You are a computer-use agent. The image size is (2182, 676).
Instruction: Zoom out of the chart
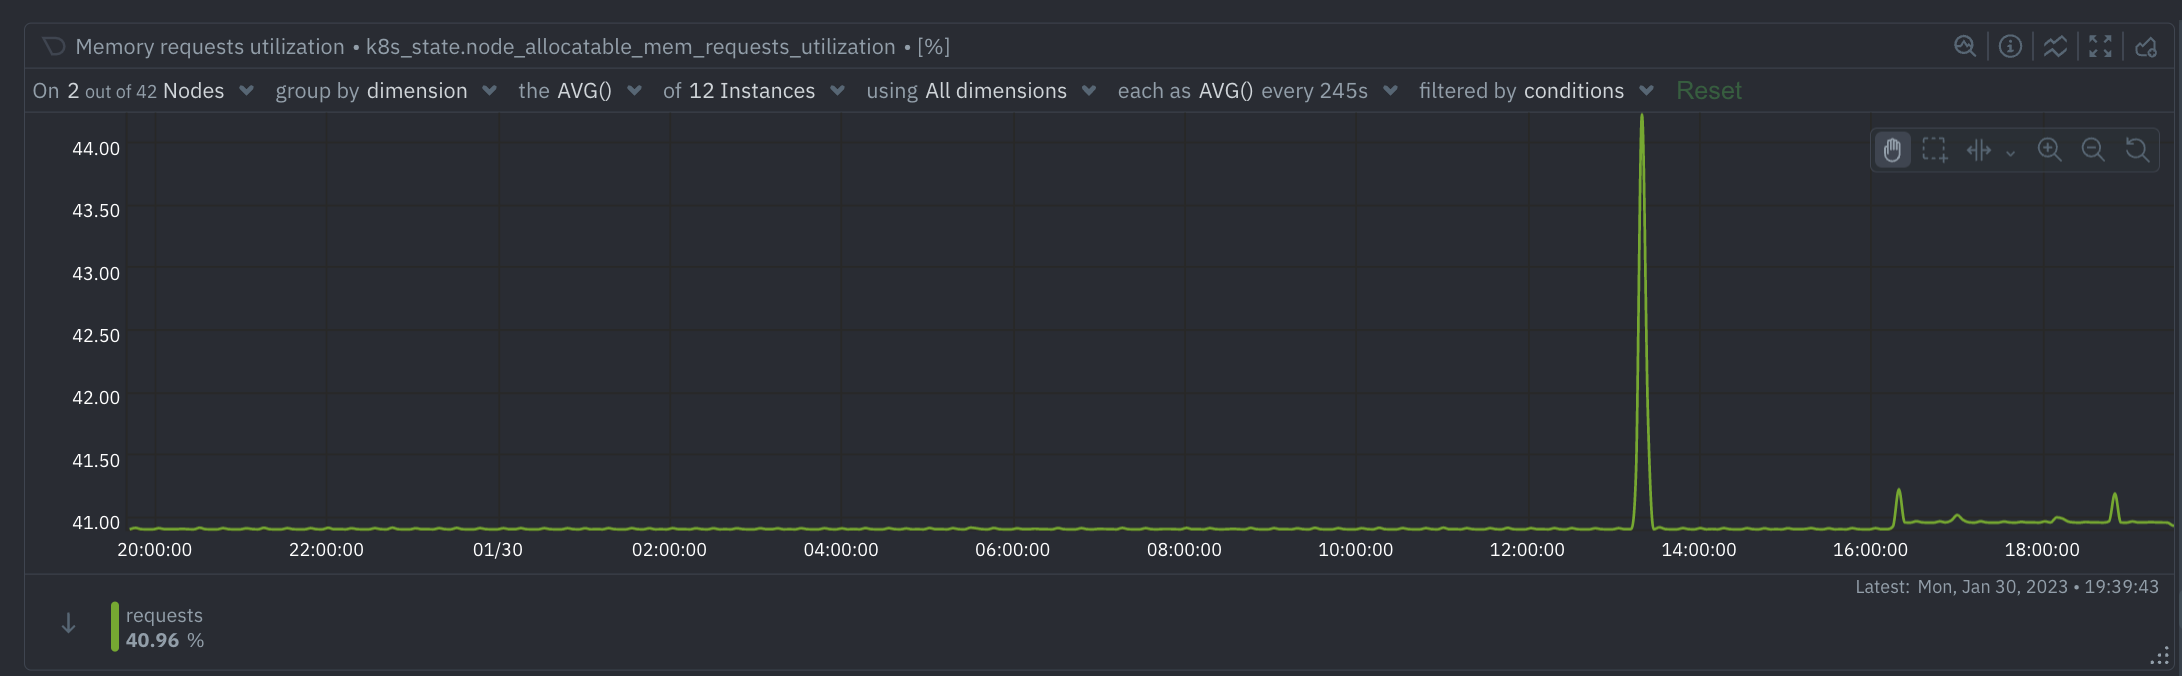pos(2093,150)
